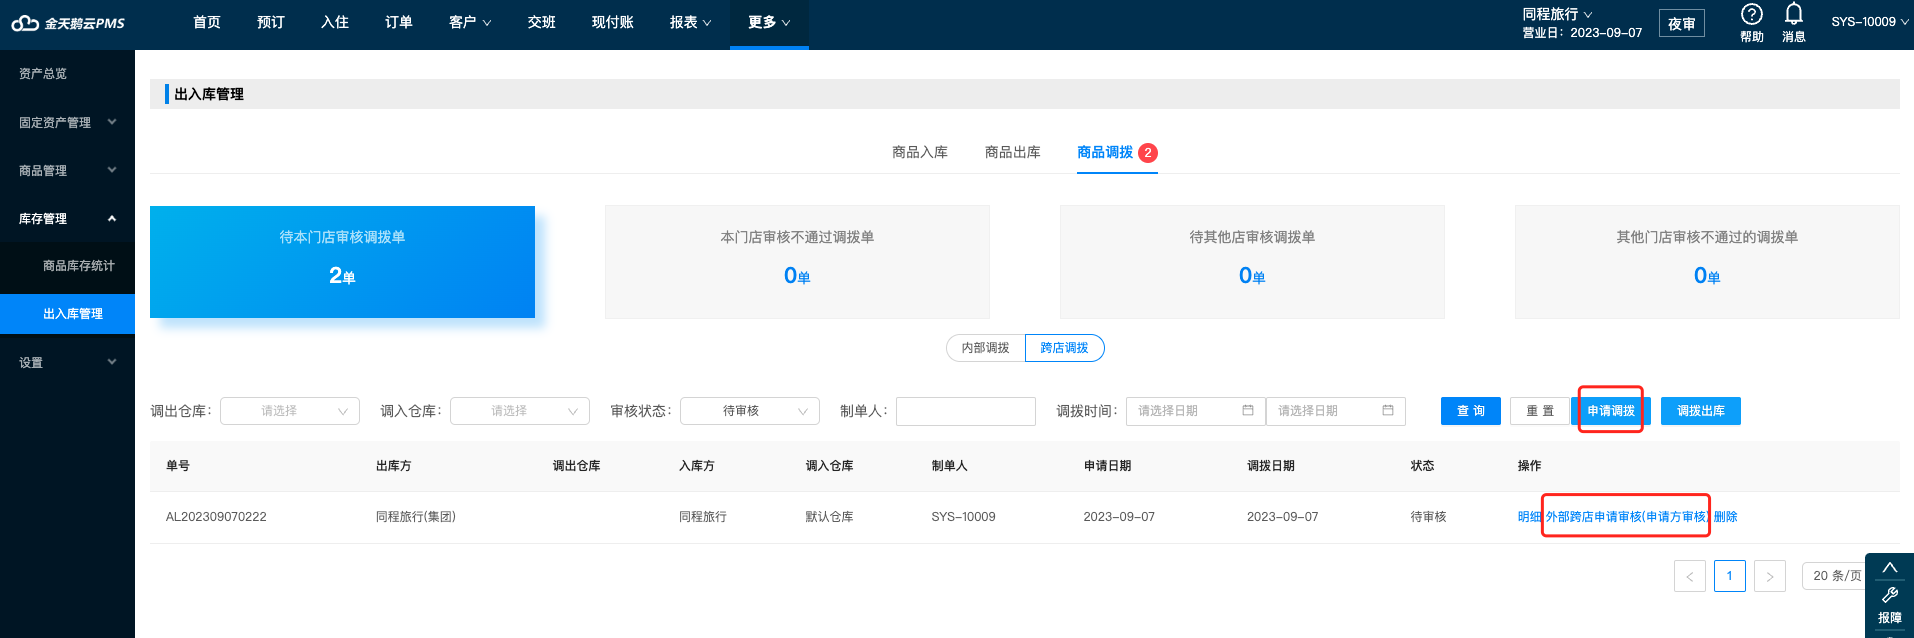Open 客户 menu dropdown
Viewport: 1914px width, 638px height.
click(470, 22)
